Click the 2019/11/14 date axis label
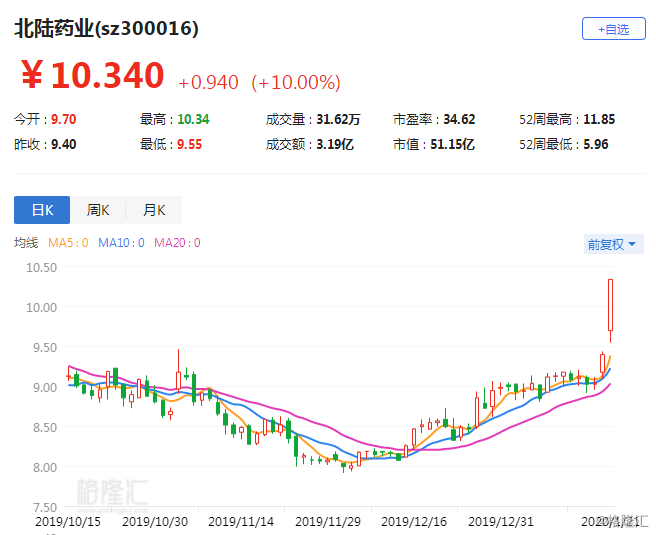Image resolution: width=656 pixels, height=535 pixels. point(241,522)
